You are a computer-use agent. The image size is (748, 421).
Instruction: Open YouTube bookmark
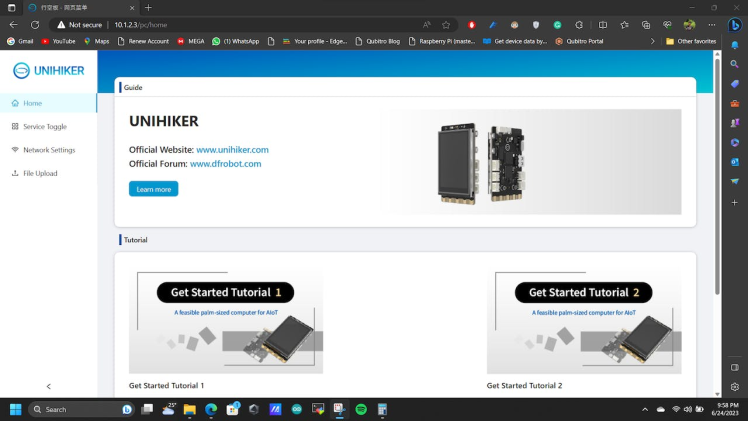click(58, 41)
